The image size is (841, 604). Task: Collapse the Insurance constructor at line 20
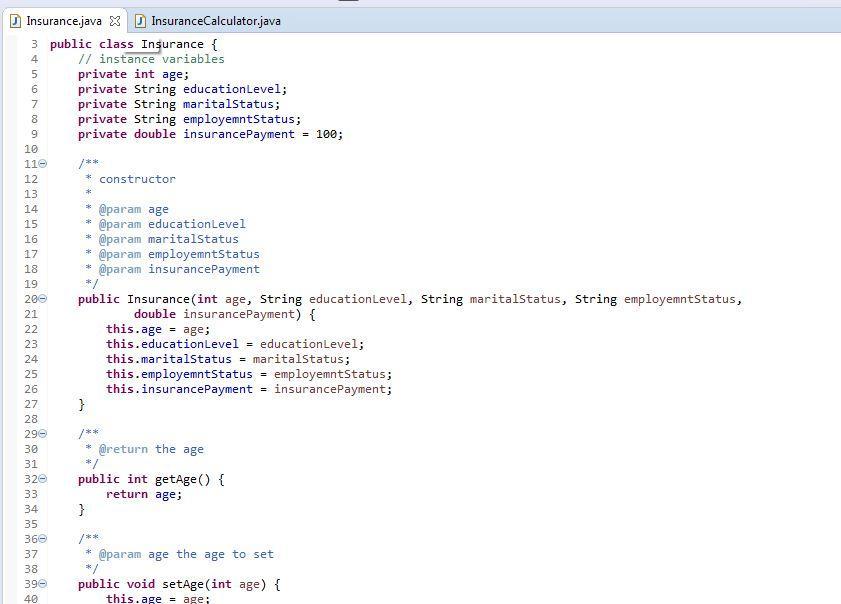click(40, 299)
